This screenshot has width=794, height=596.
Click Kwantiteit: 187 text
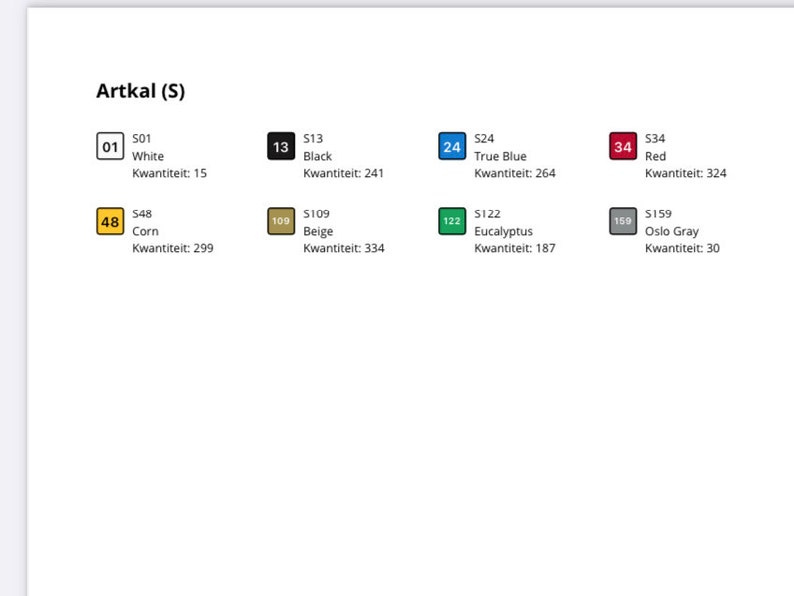pos(515,248)
